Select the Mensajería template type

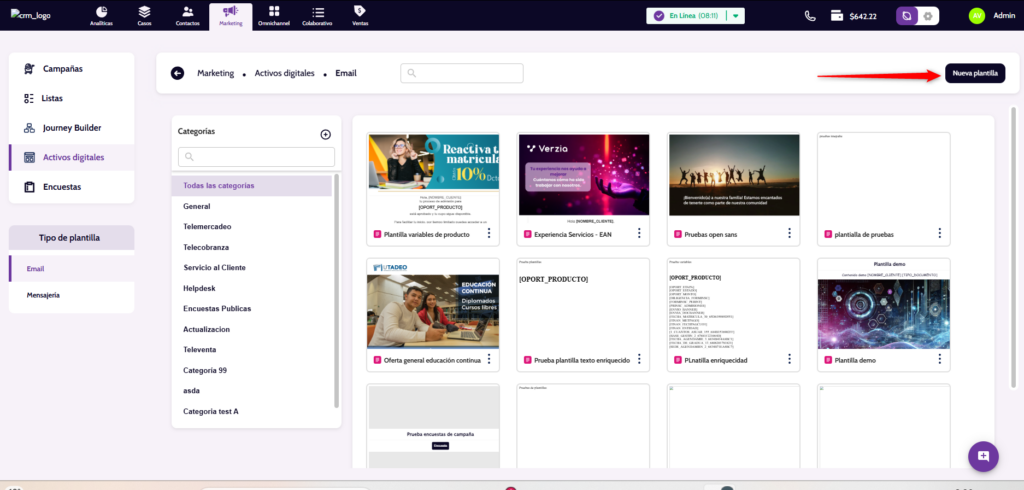tap(42, 296)
